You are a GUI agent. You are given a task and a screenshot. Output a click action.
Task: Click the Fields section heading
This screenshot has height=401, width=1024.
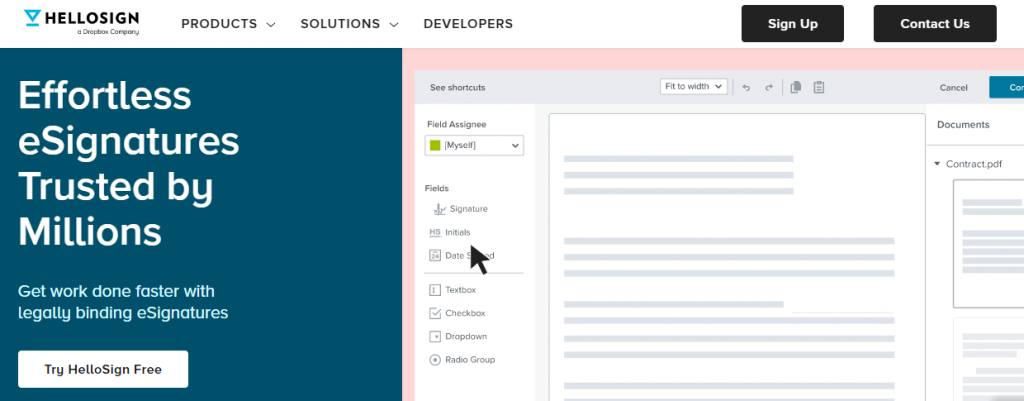[x=437, y=188]
